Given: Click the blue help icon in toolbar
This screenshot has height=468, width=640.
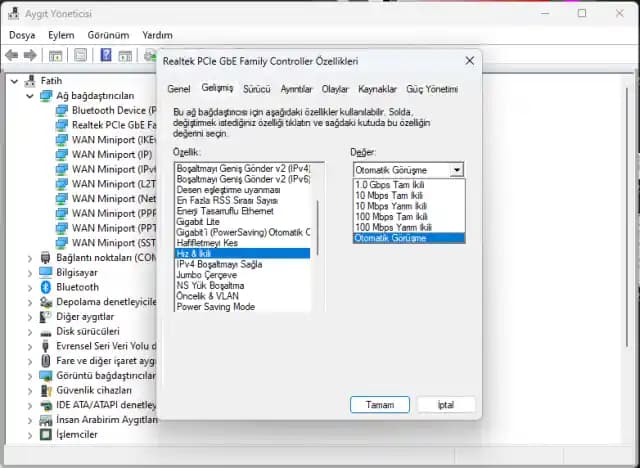Looking at the screenshot, I should [x=105, y=55].
